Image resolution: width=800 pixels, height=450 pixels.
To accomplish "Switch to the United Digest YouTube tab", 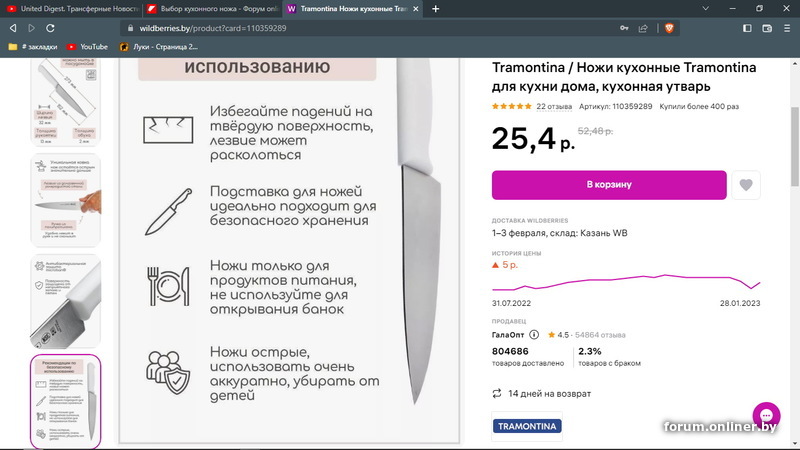I will click(x=71, y=9).
